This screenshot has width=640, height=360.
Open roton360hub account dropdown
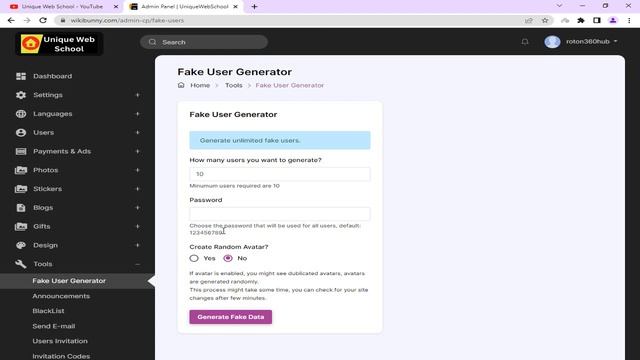tap(592, 42)
